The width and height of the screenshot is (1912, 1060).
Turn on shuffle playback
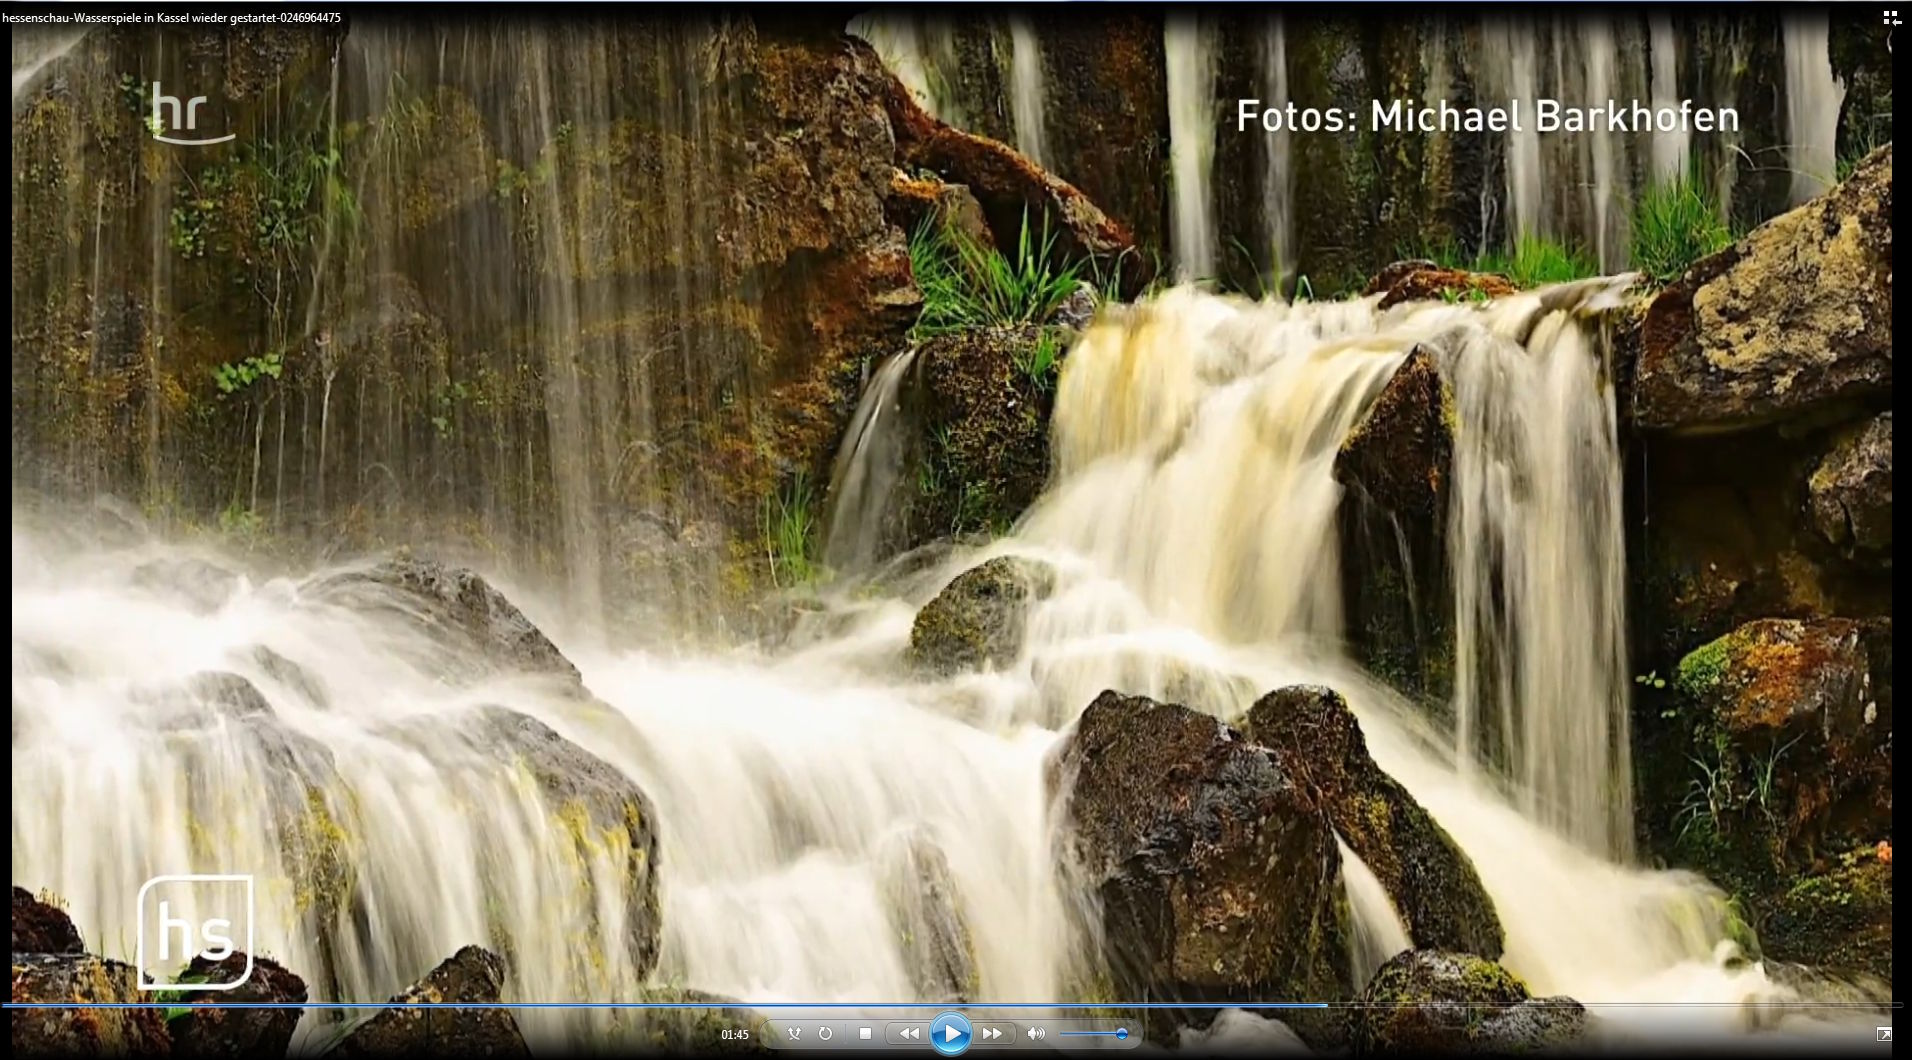pyautogui.click(x=794, y=1033)
